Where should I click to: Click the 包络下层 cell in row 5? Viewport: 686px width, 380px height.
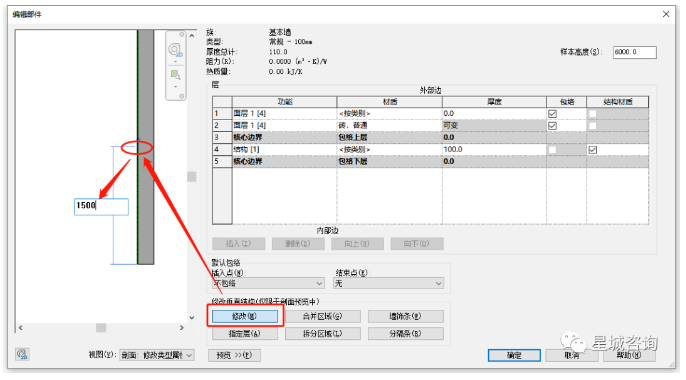tap(389, 161)
